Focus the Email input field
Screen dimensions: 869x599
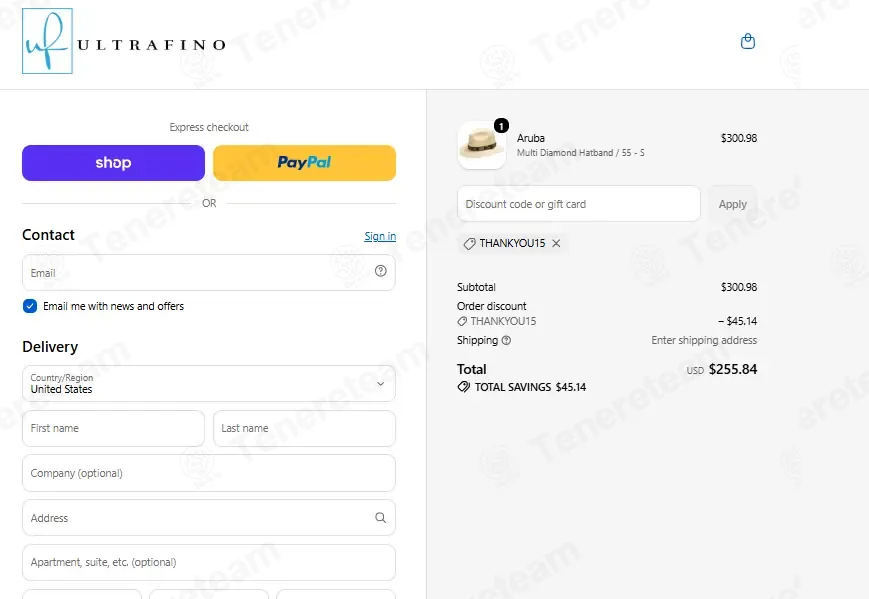point(209,273)
